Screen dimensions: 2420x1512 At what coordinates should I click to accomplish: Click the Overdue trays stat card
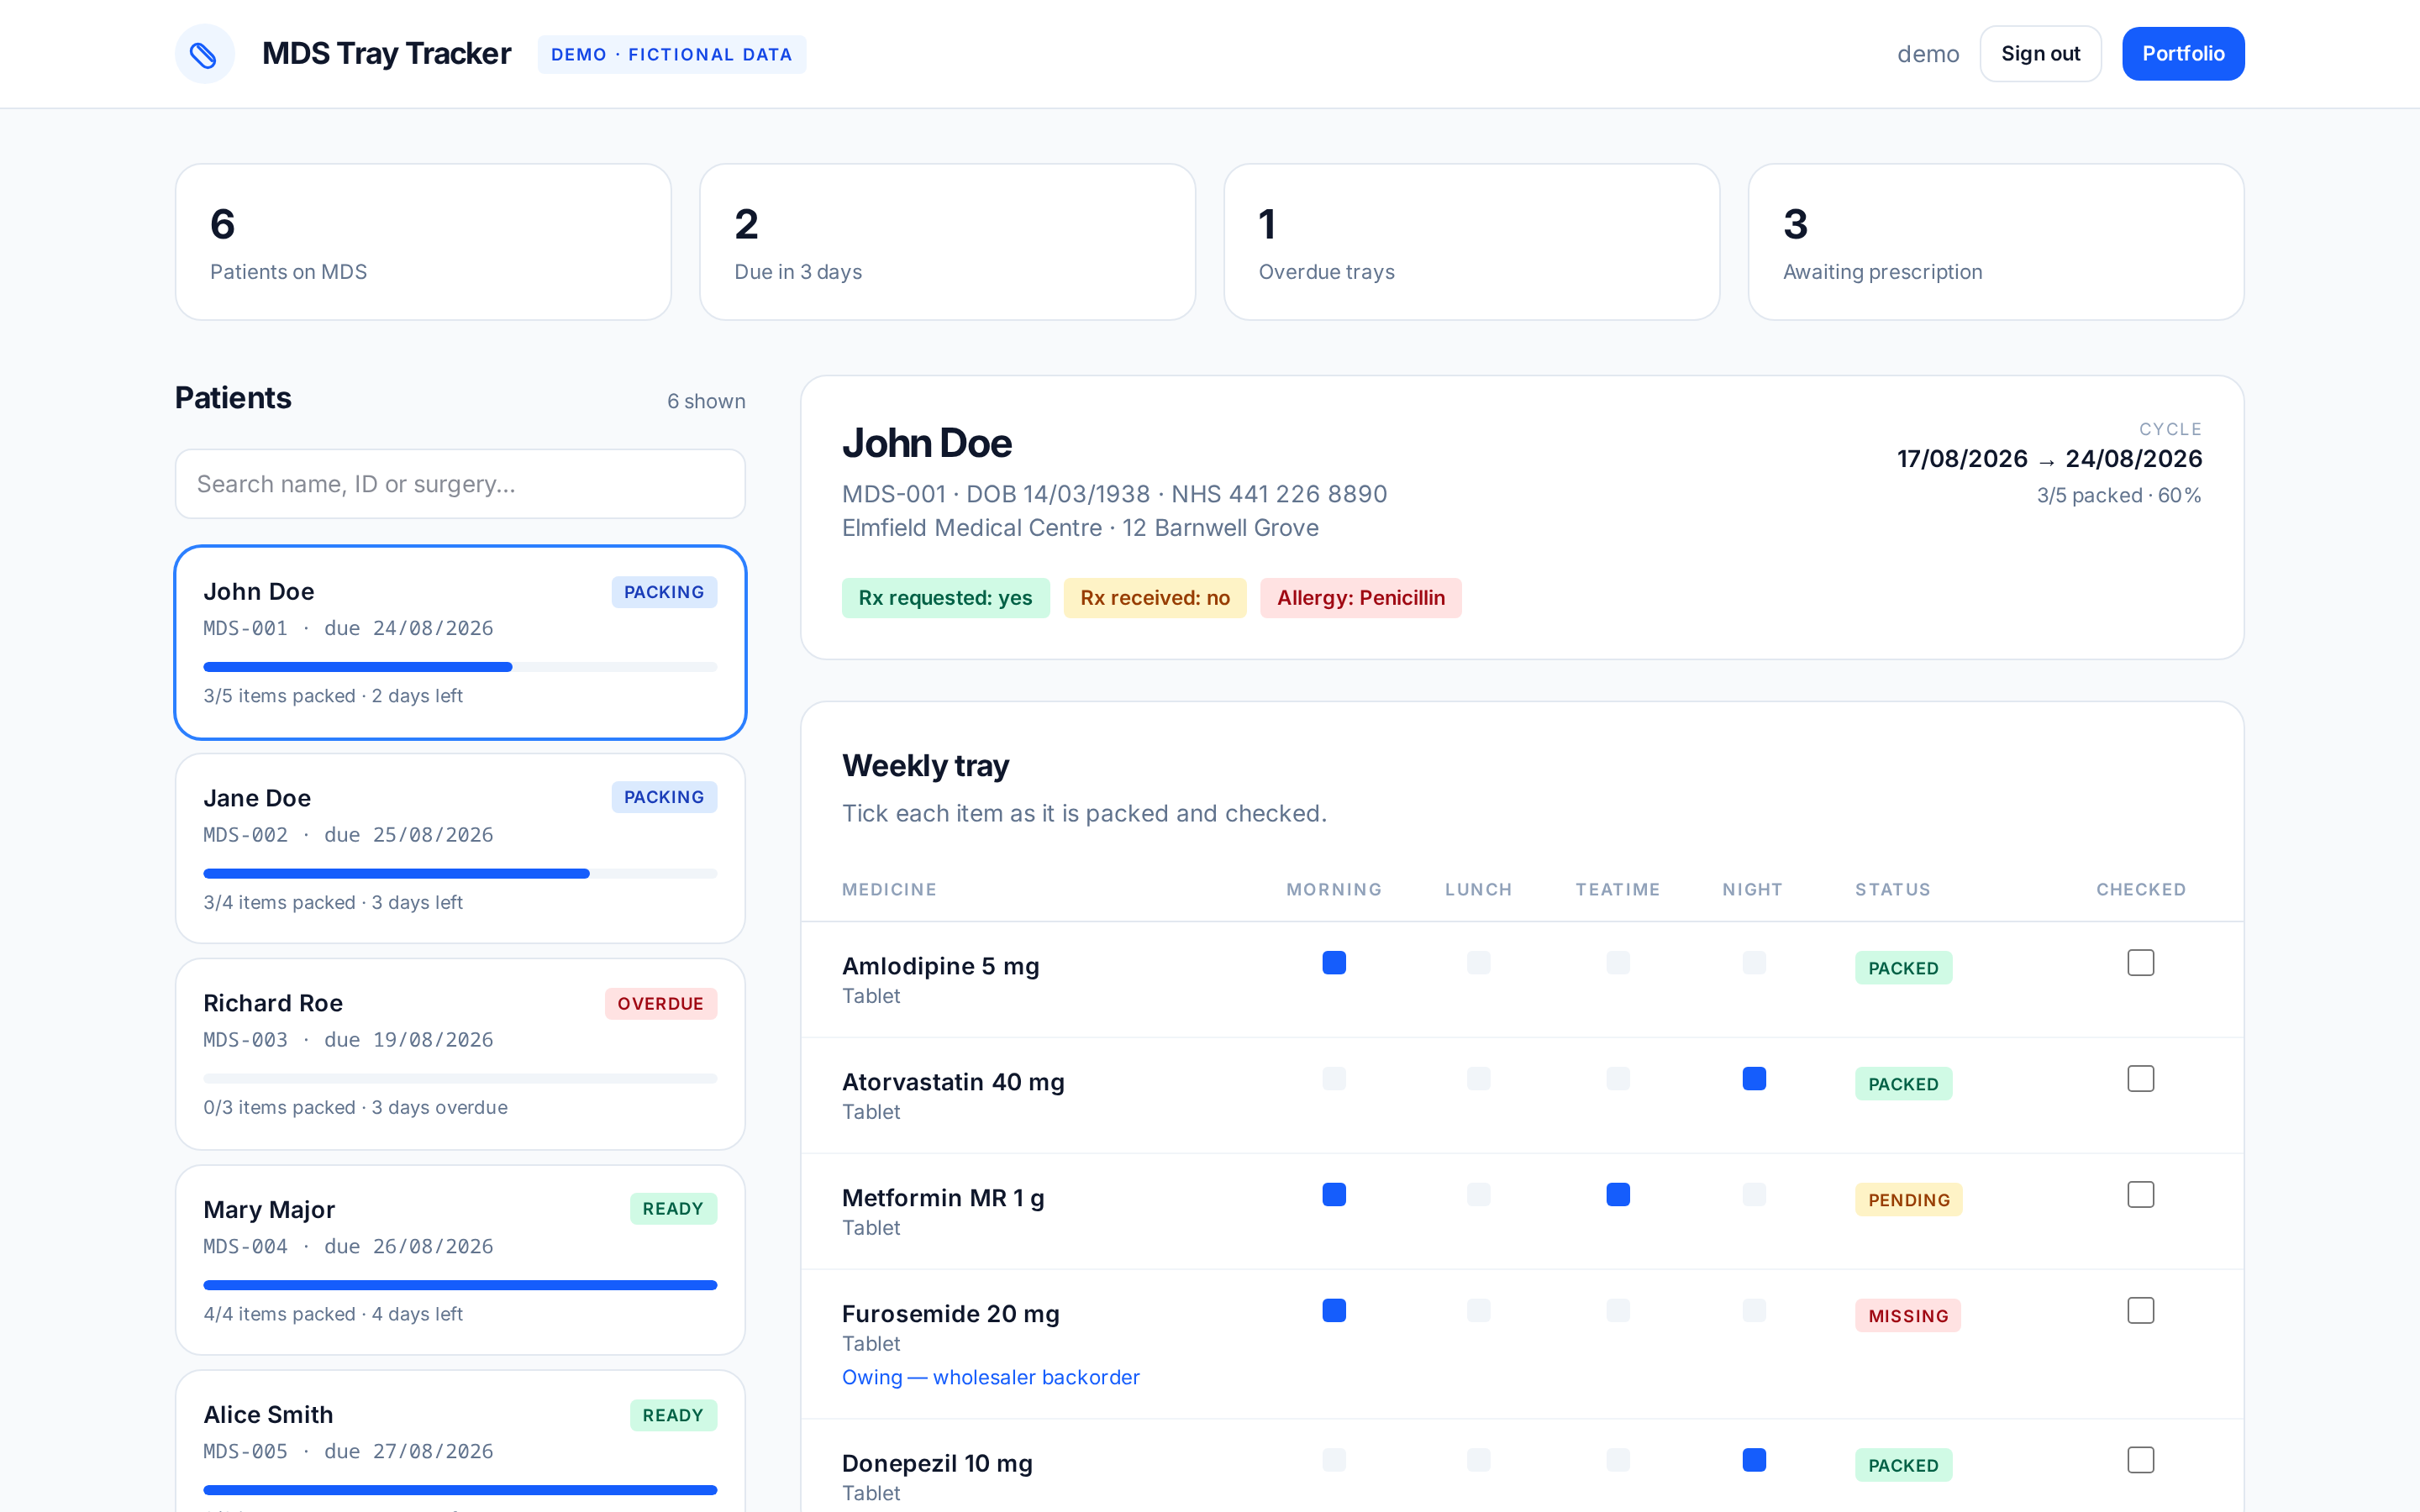click(x=1472, y=242)
